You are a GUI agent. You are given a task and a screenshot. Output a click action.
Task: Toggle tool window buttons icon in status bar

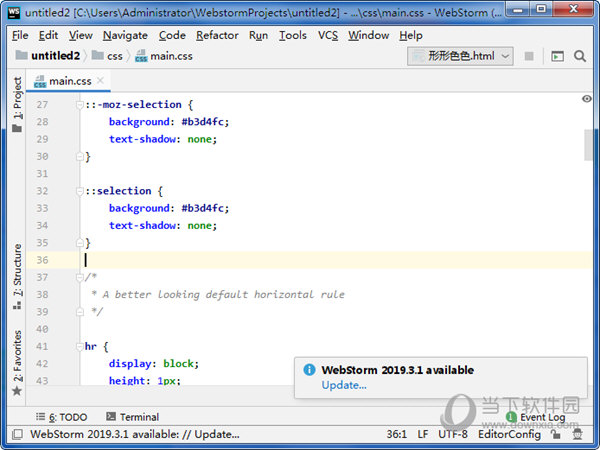(x=17, y=434)
